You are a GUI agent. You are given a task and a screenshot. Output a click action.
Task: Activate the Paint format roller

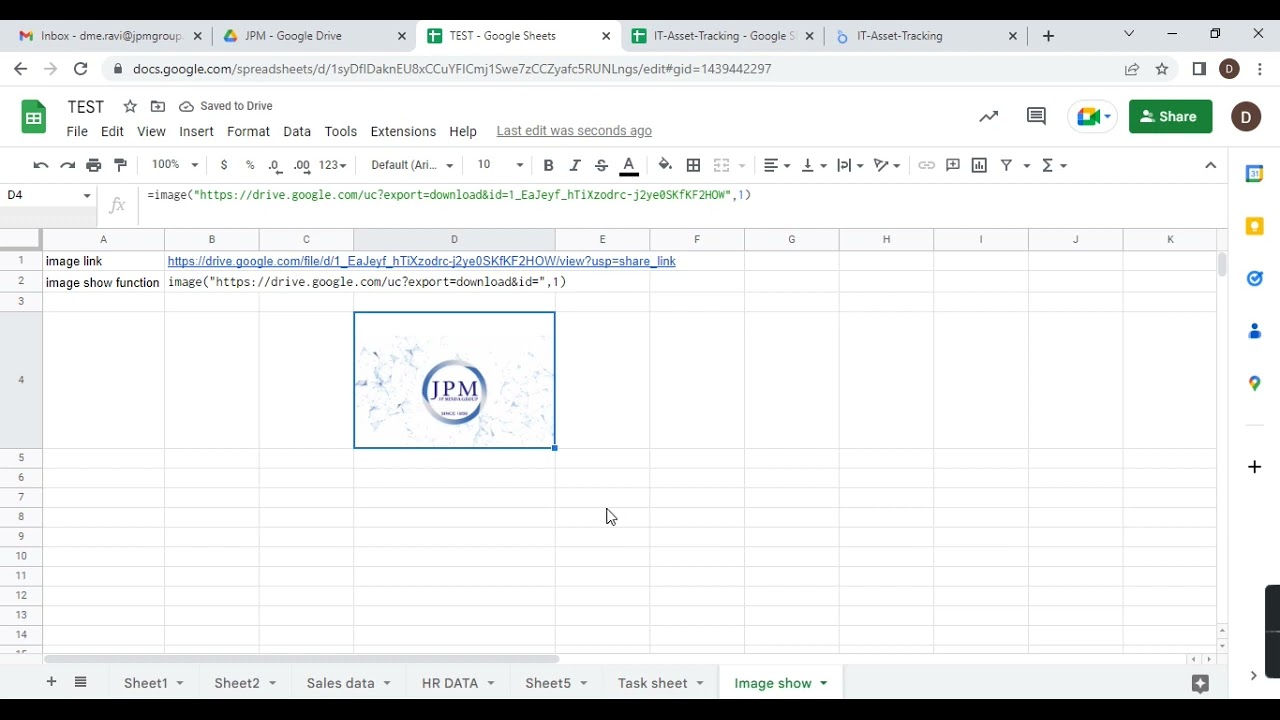[121, 165]
